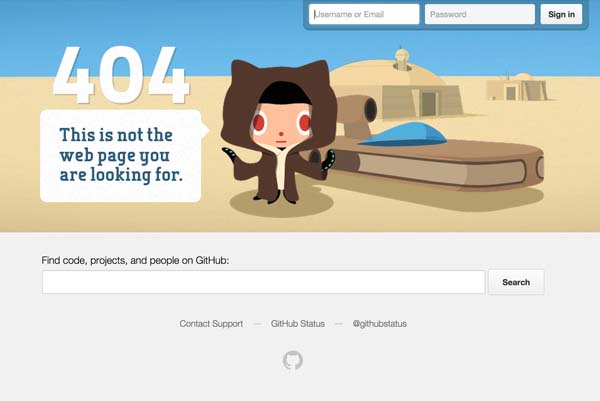This screenshot has width=600, height=401.
Task: Focus the Password field
Action: 479,14
